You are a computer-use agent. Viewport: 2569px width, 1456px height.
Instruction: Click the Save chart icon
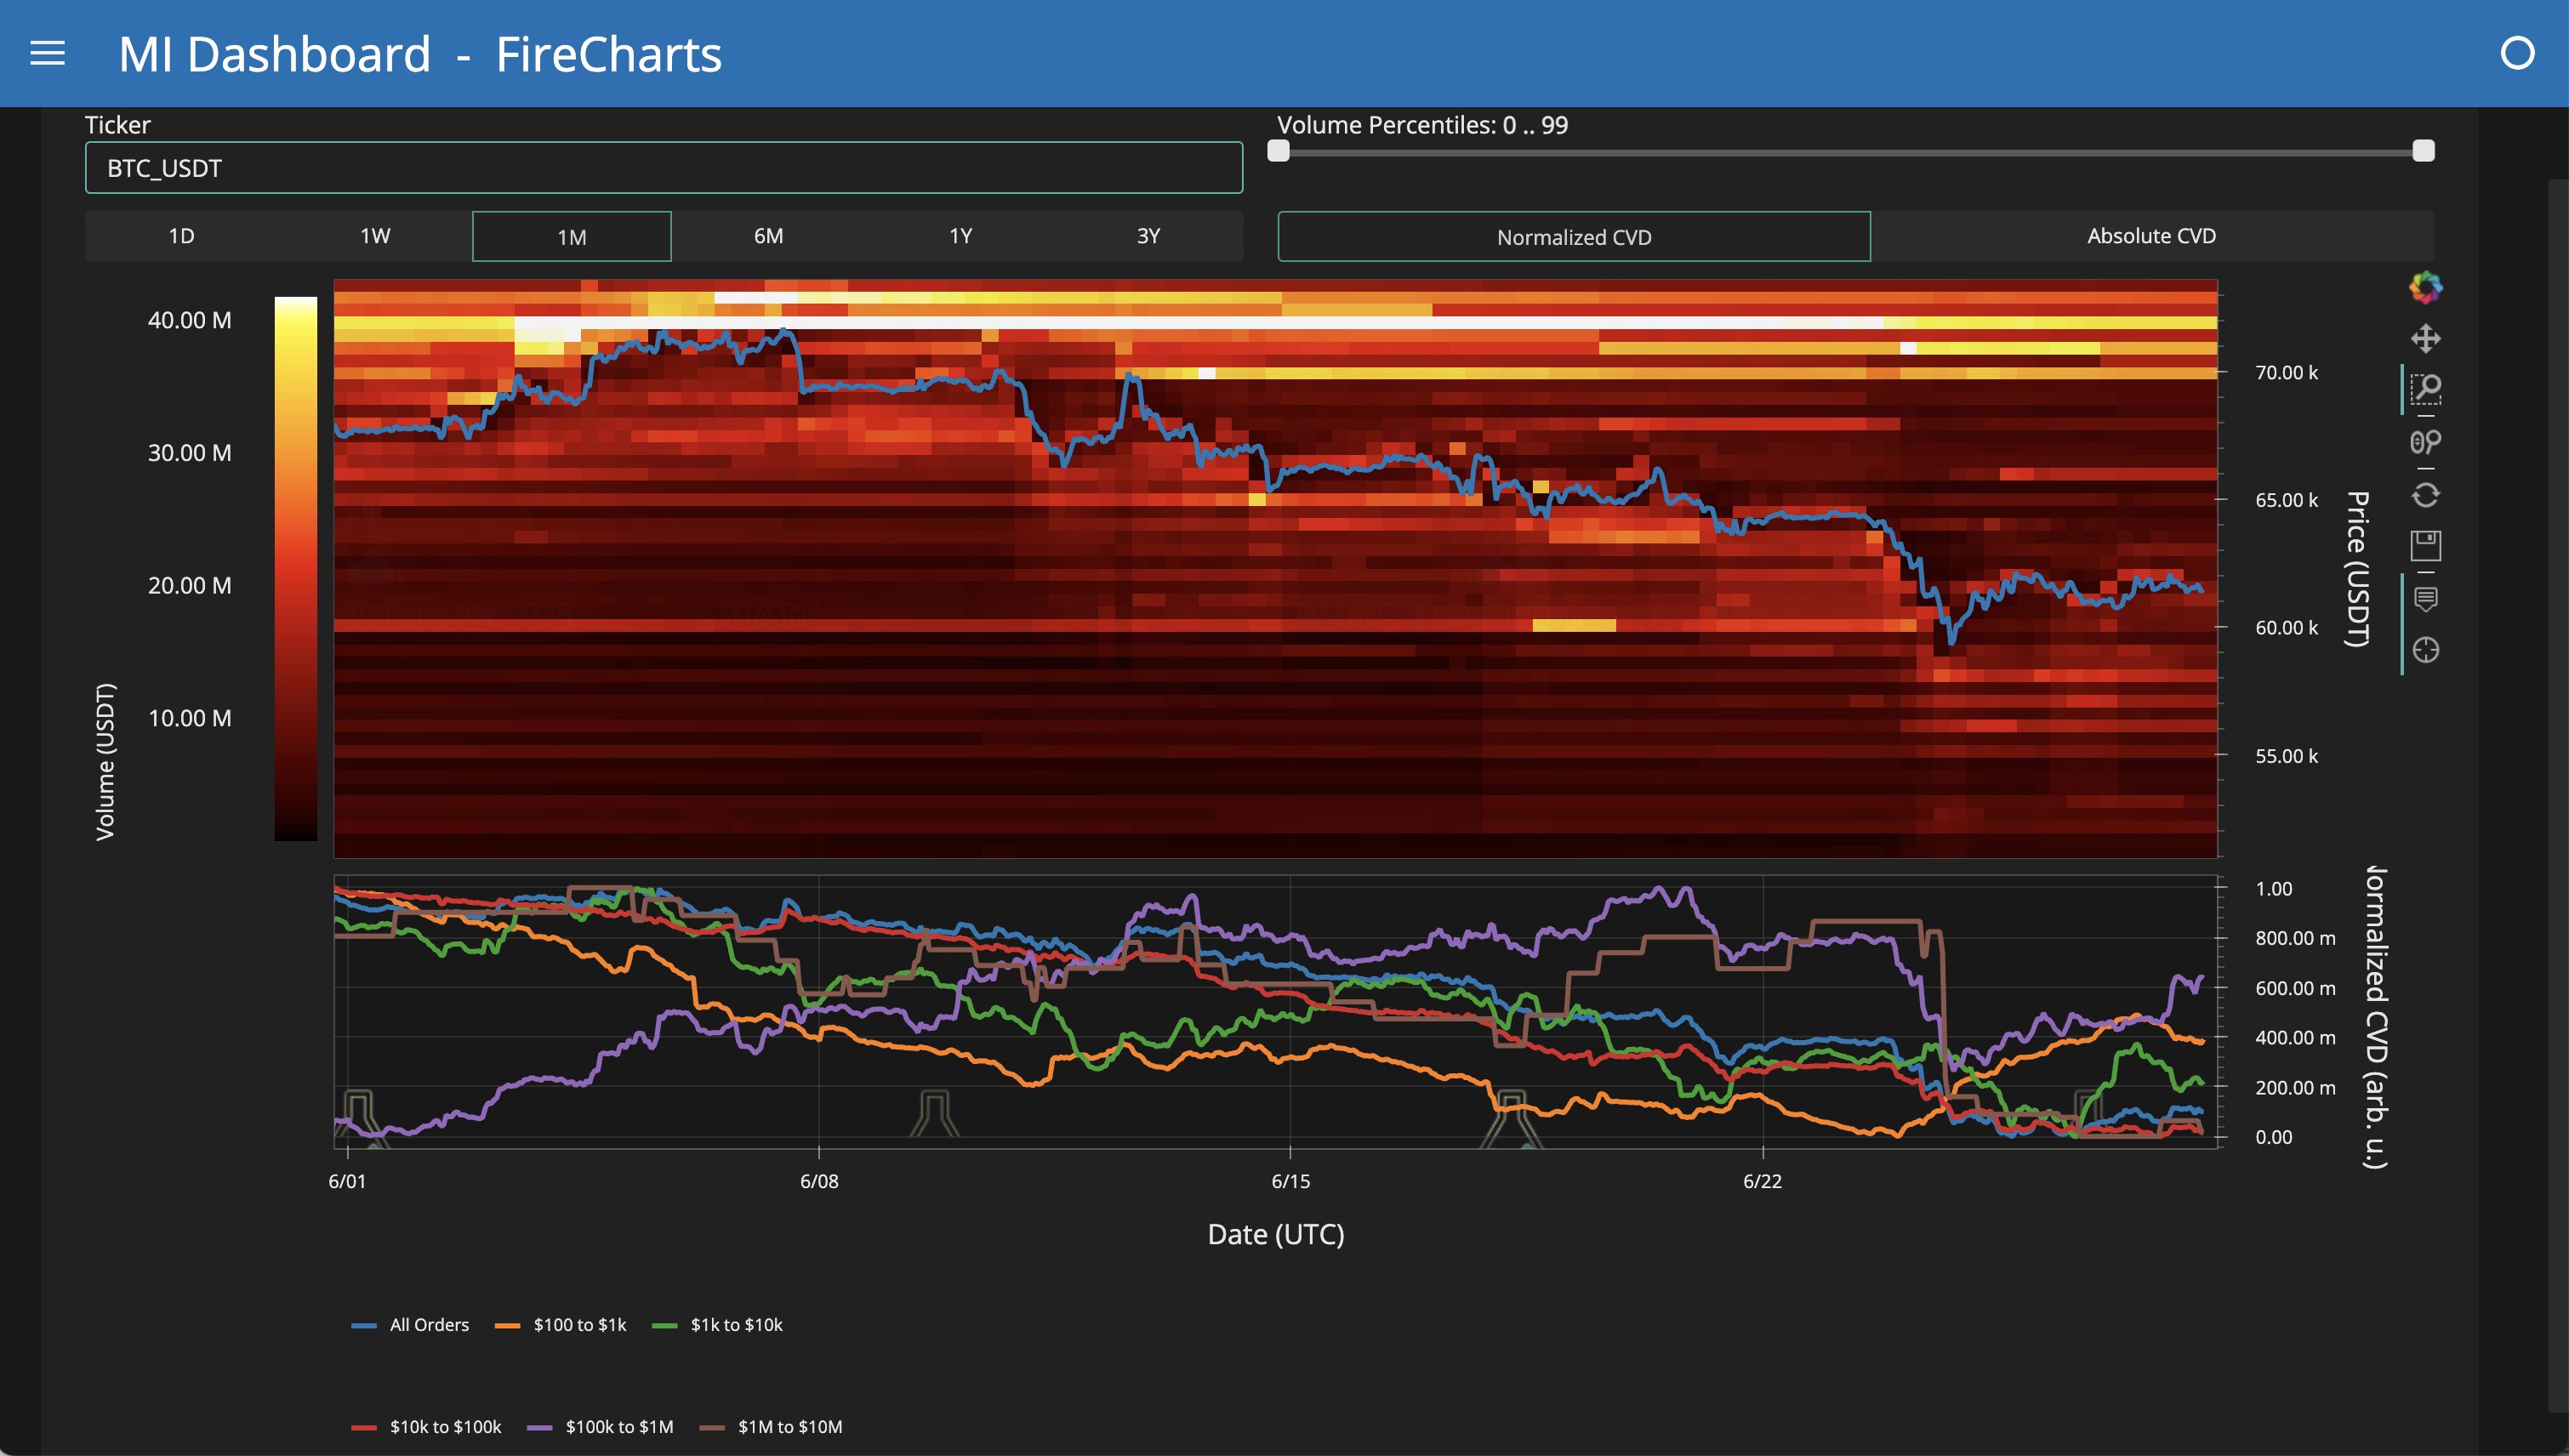click(2425, 546)
